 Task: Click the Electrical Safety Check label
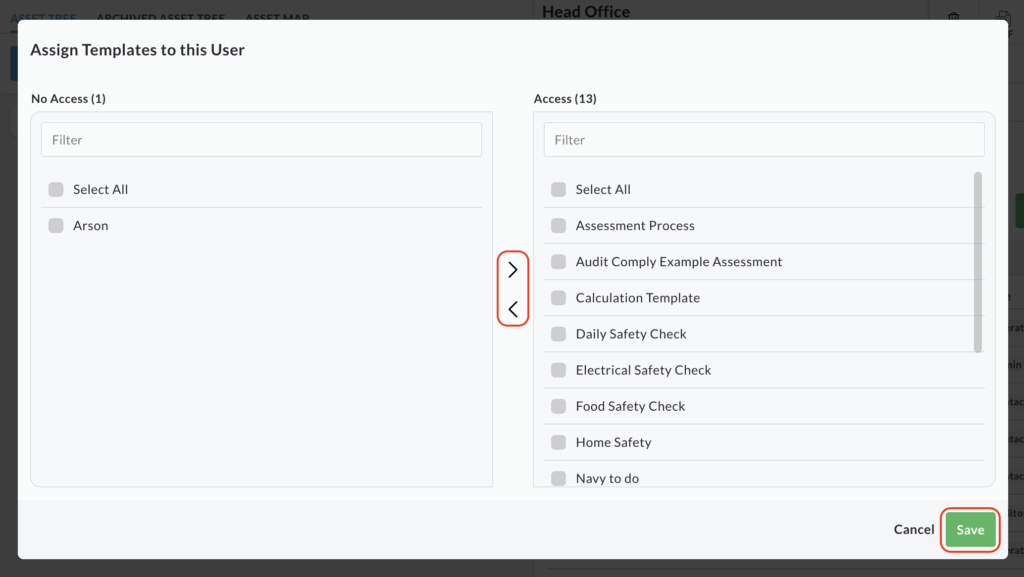643,370
